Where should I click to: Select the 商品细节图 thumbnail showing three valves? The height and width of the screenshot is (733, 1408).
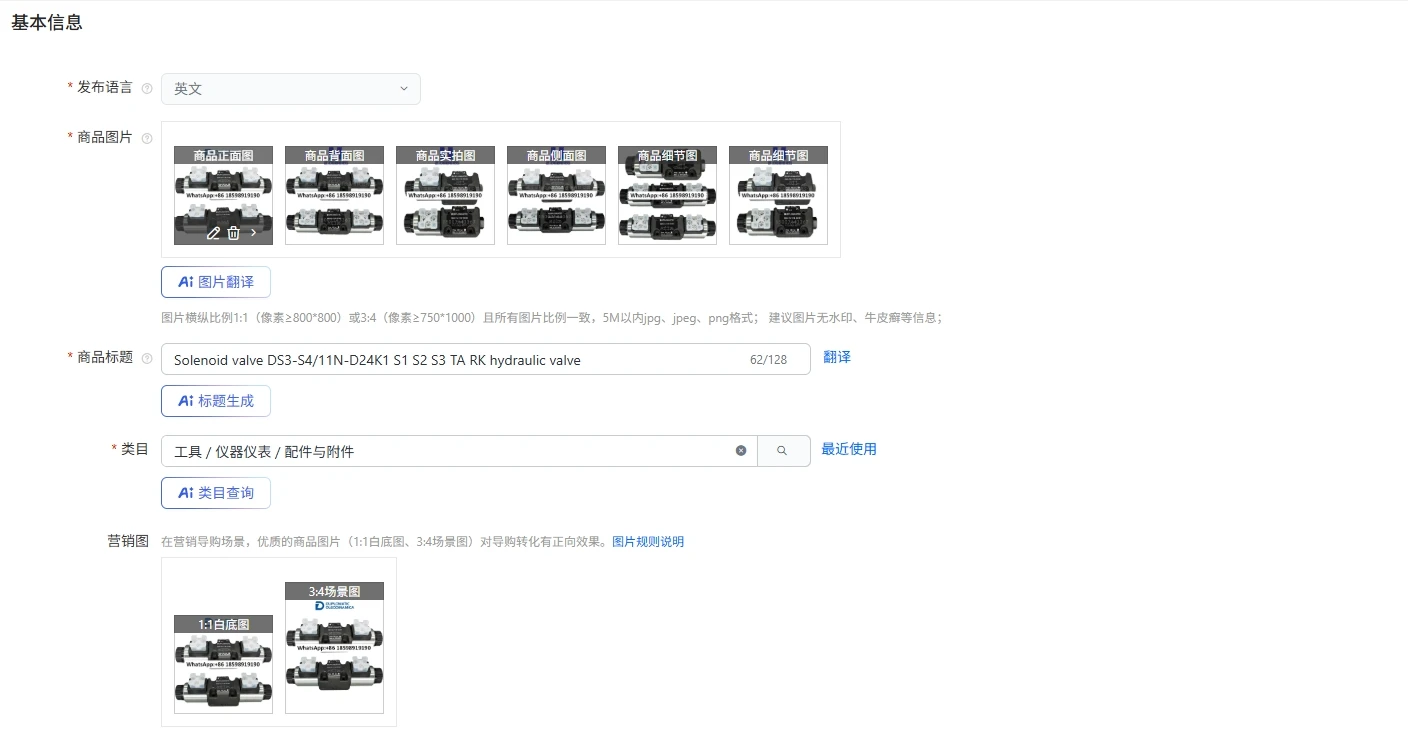pyautogui.click(x=668, y=195)
